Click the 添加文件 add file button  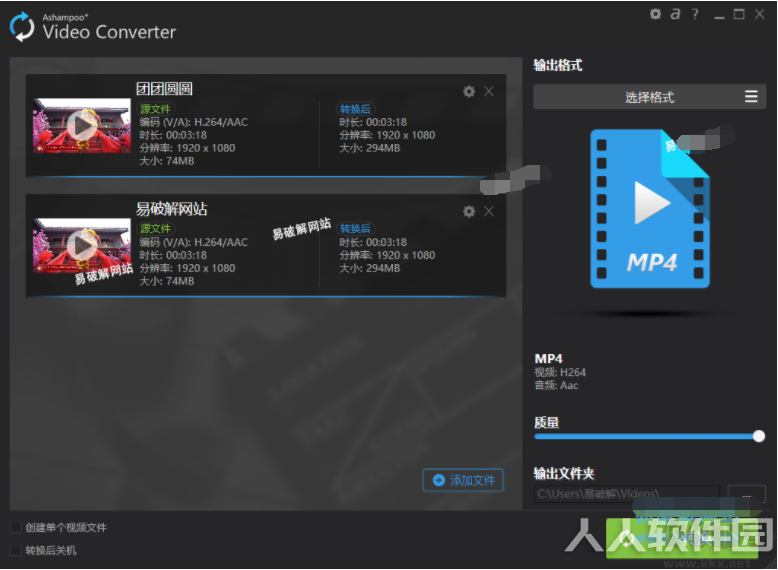[x=463, y=480]
